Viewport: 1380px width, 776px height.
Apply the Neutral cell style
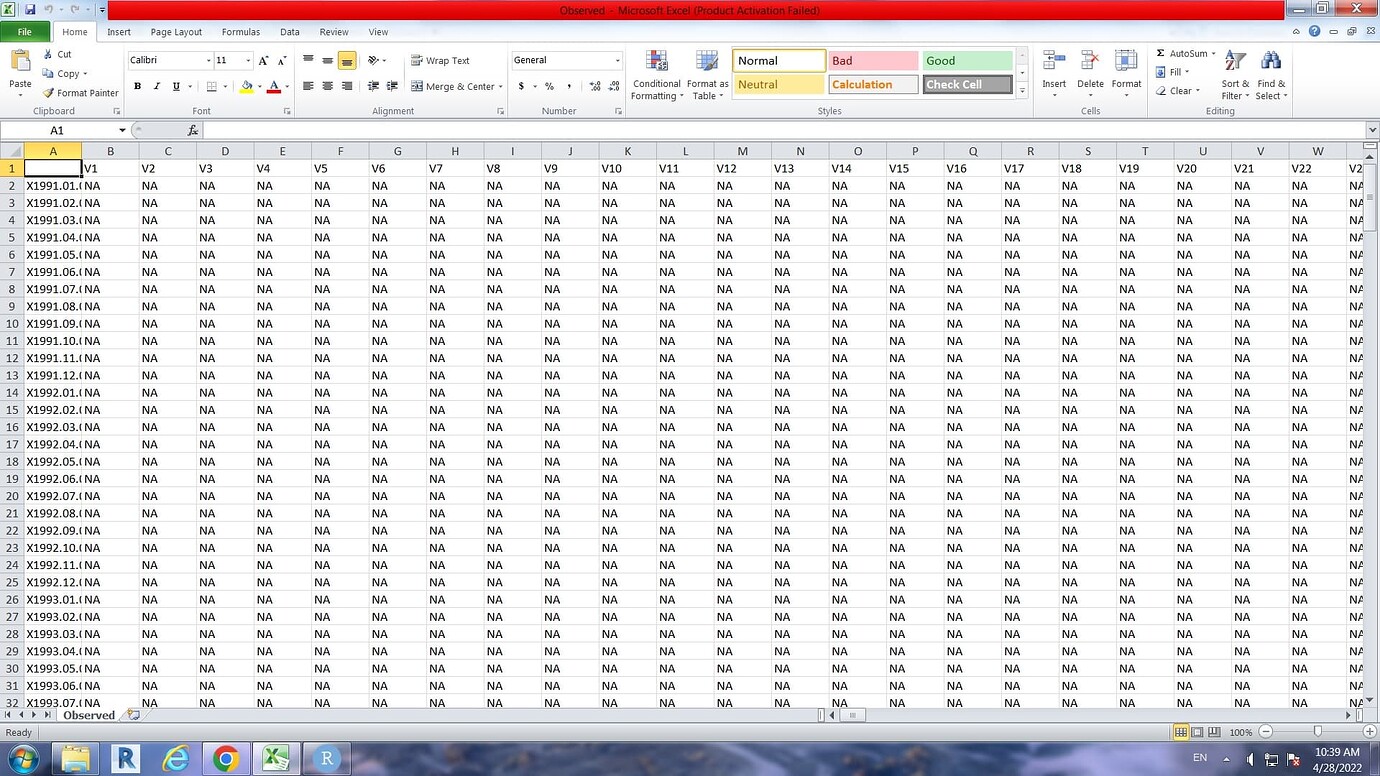[779, 85]
